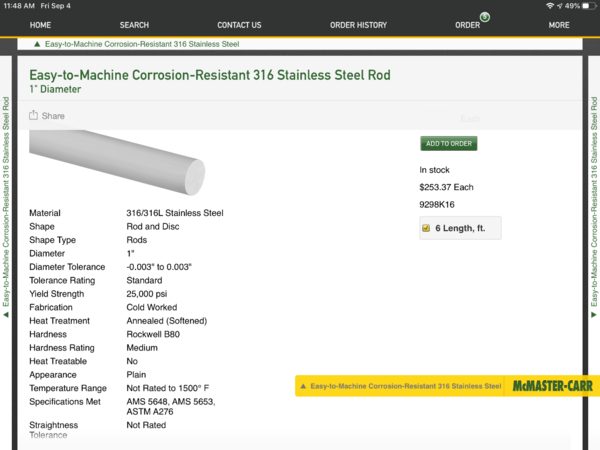This screenshot has height=450, width=600.
Task: Select the product title heading
Action: coord(210,75)
